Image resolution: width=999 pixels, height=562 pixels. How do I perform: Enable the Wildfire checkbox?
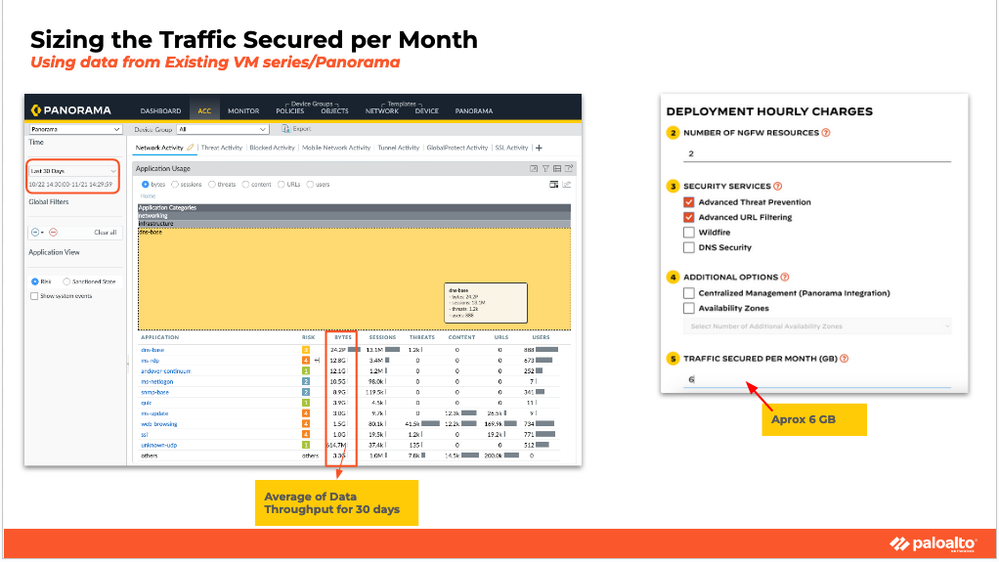click(689, 233)
